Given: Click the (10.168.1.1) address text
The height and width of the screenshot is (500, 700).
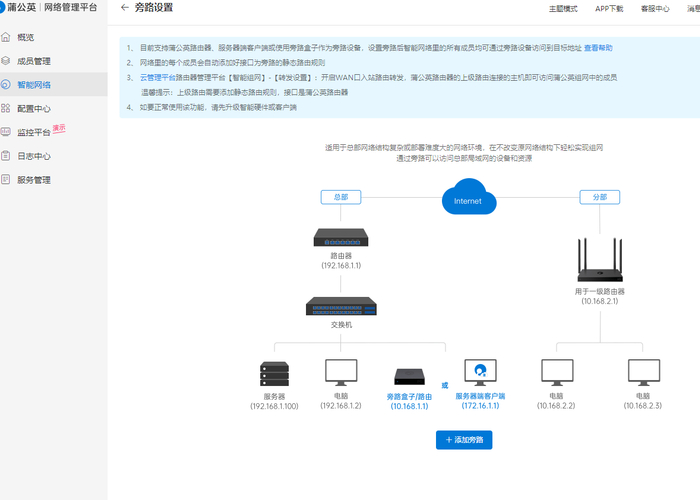Looking at the screenshot, I should (x=409, y=406).
